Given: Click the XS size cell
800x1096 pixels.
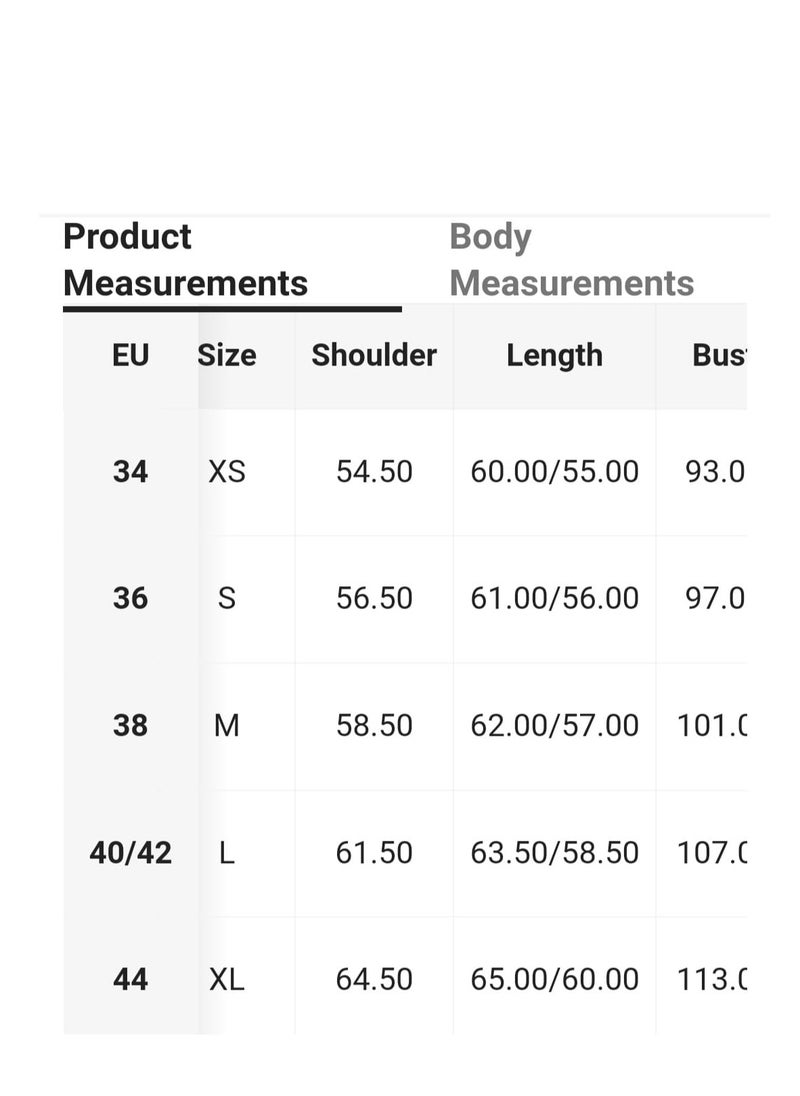Looking at the screenshot, I should click(227, 472).
